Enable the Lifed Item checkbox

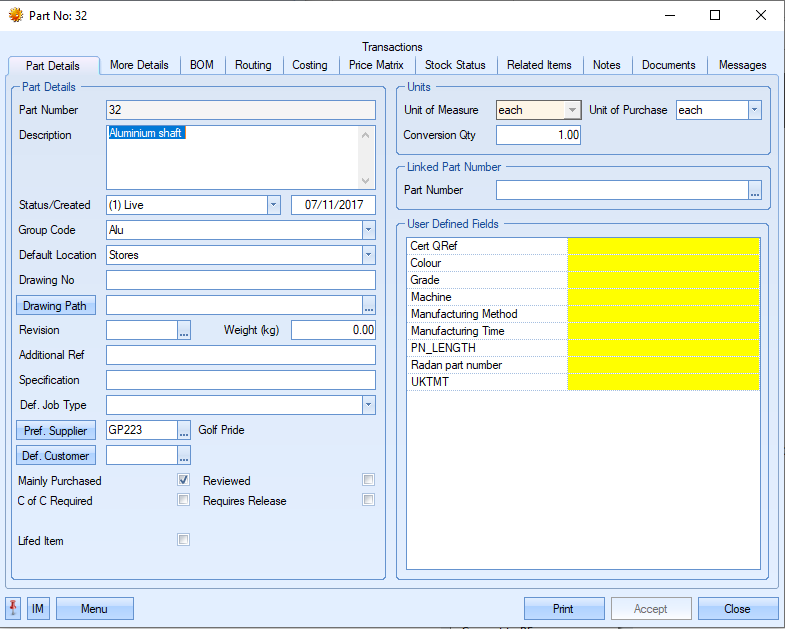point(183,540)
